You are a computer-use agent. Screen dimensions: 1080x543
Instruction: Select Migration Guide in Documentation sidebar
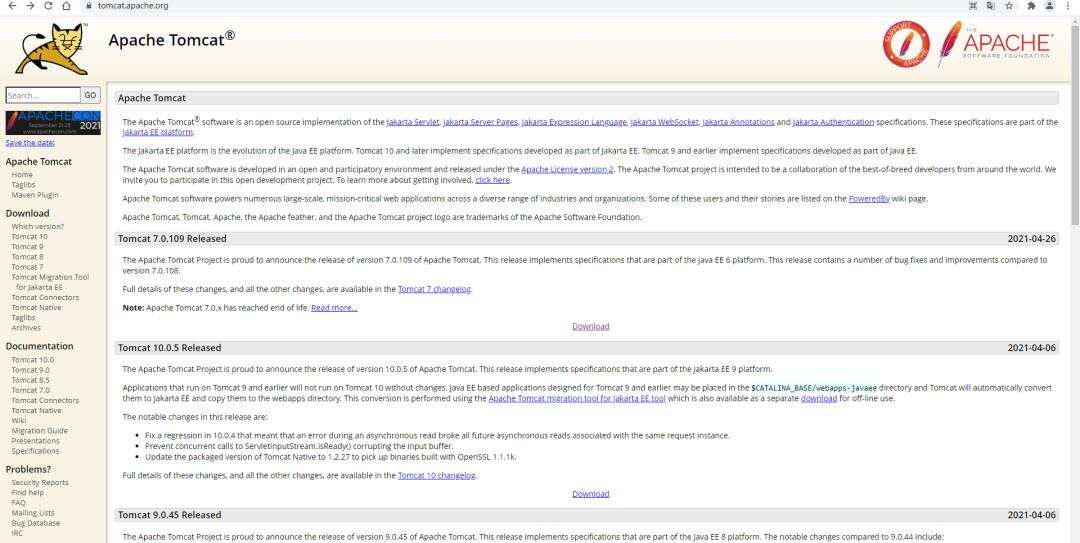pos(40,430)
